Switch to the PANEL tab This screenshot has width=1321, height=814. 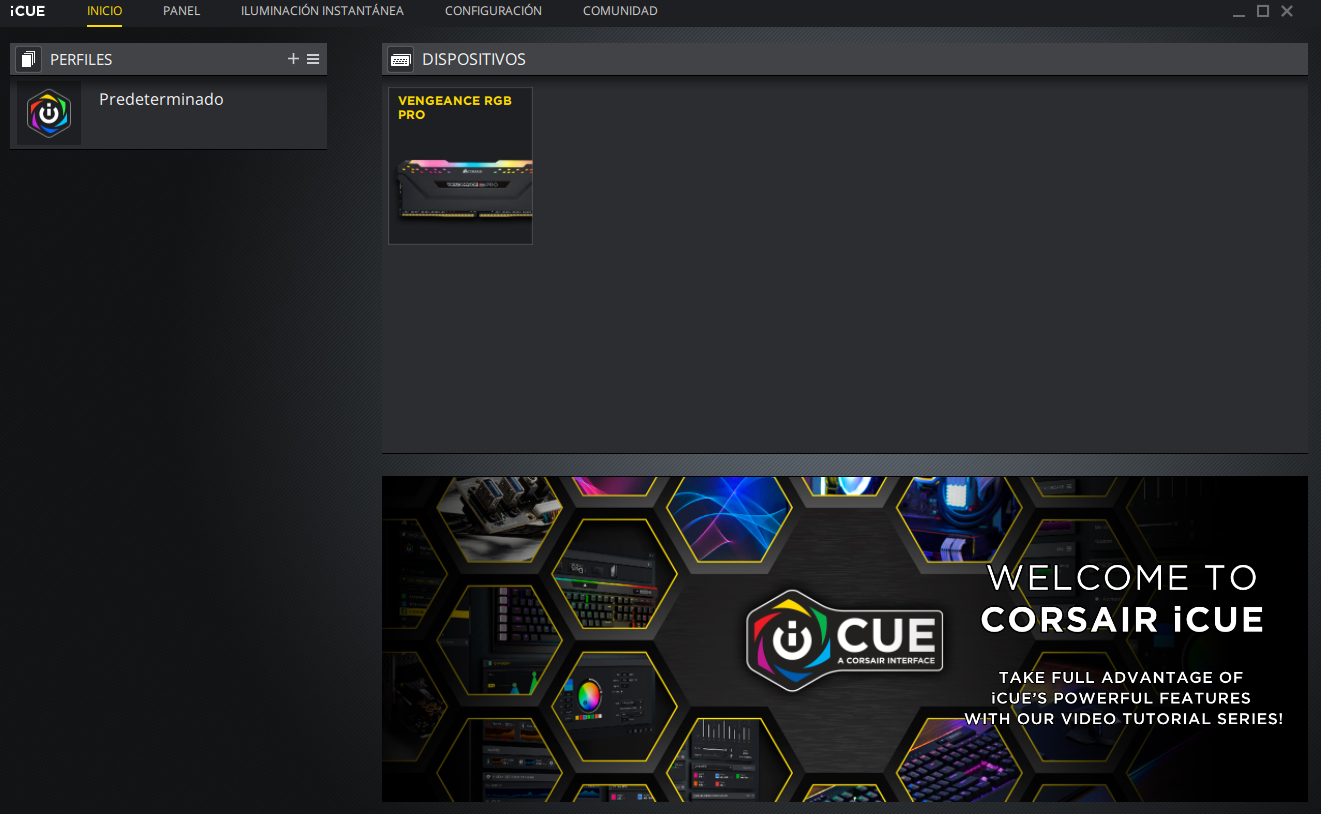pos(182,11)
